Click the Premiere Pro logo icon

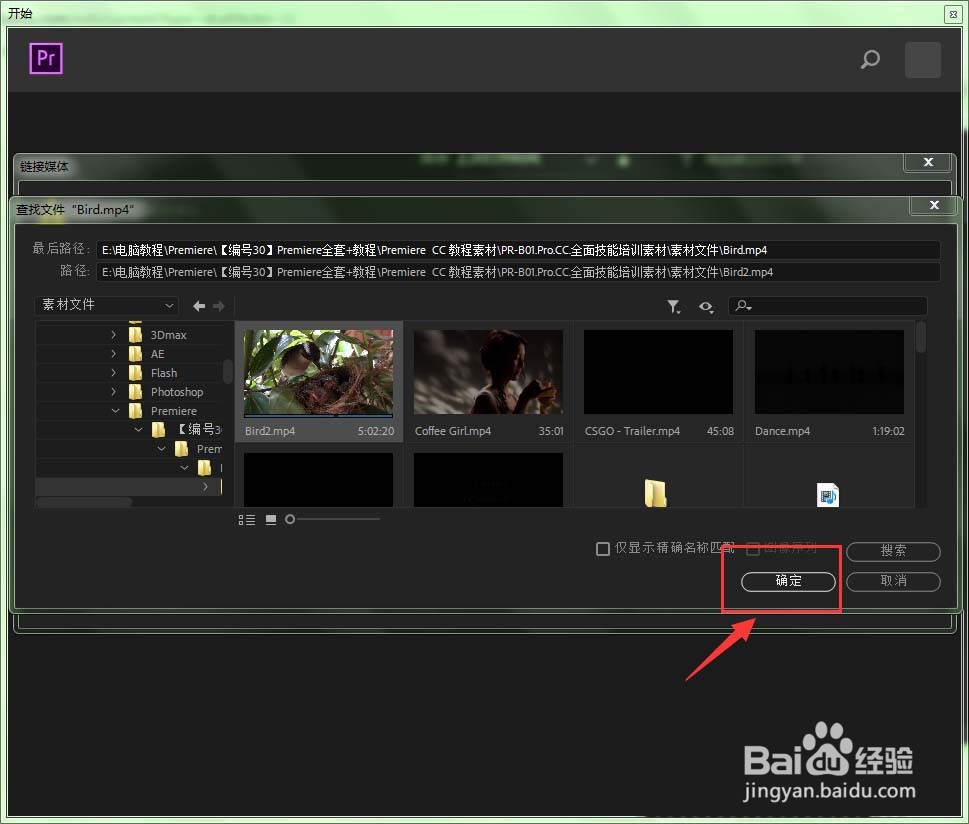(46, 59)
